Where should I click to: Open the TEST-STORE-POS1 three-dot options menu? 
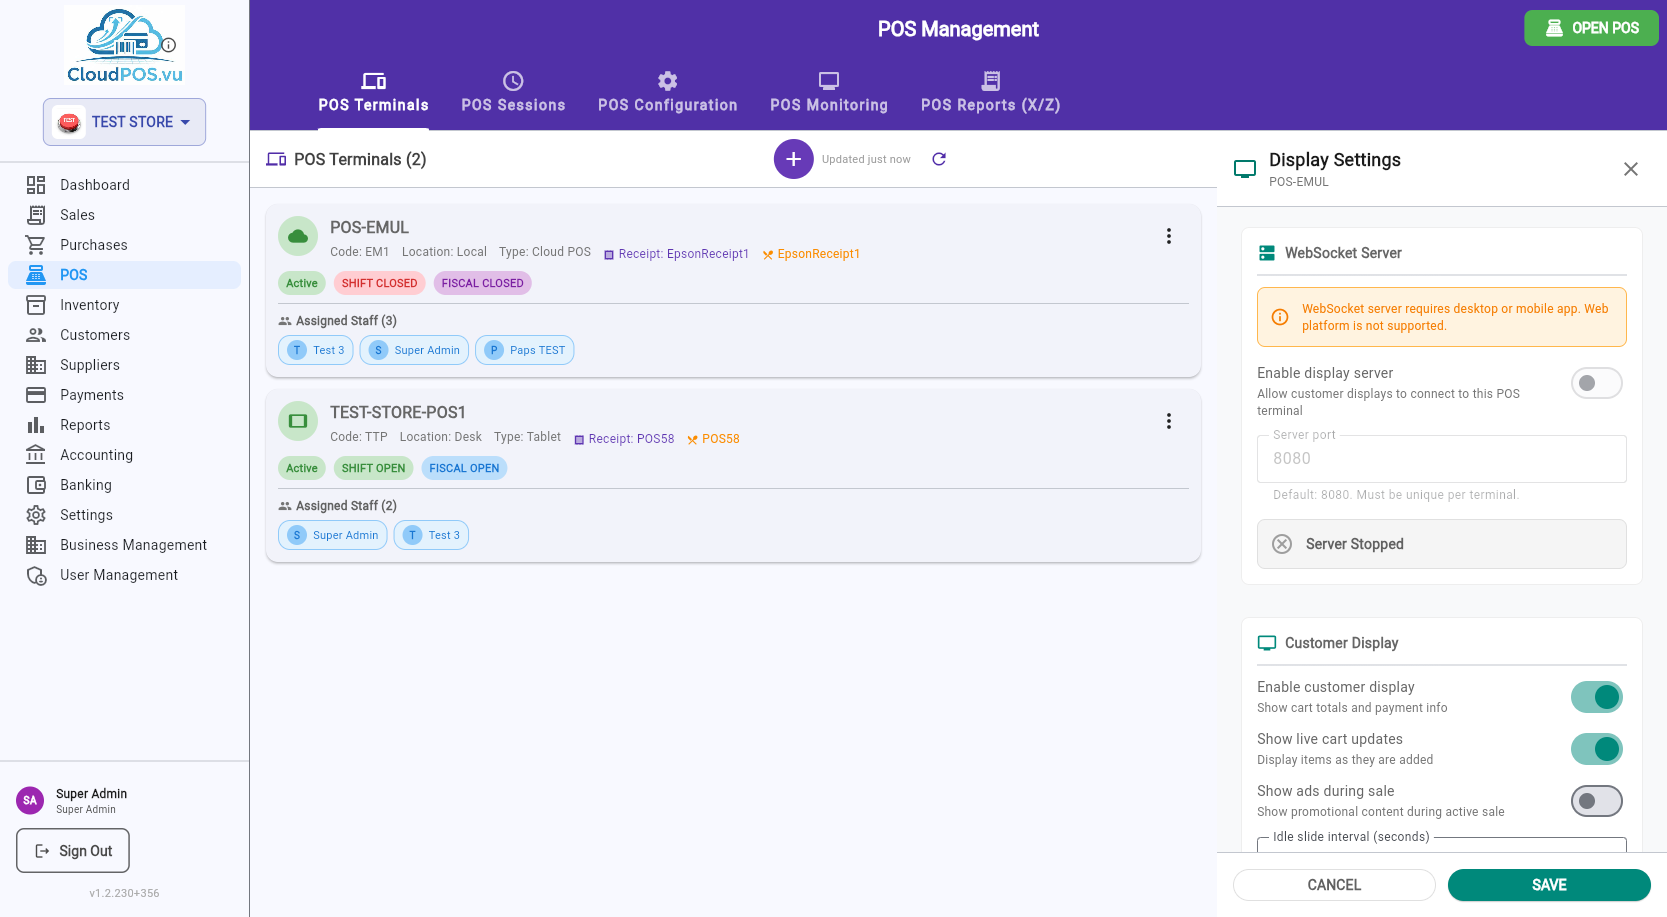(x=1168, y=421)
